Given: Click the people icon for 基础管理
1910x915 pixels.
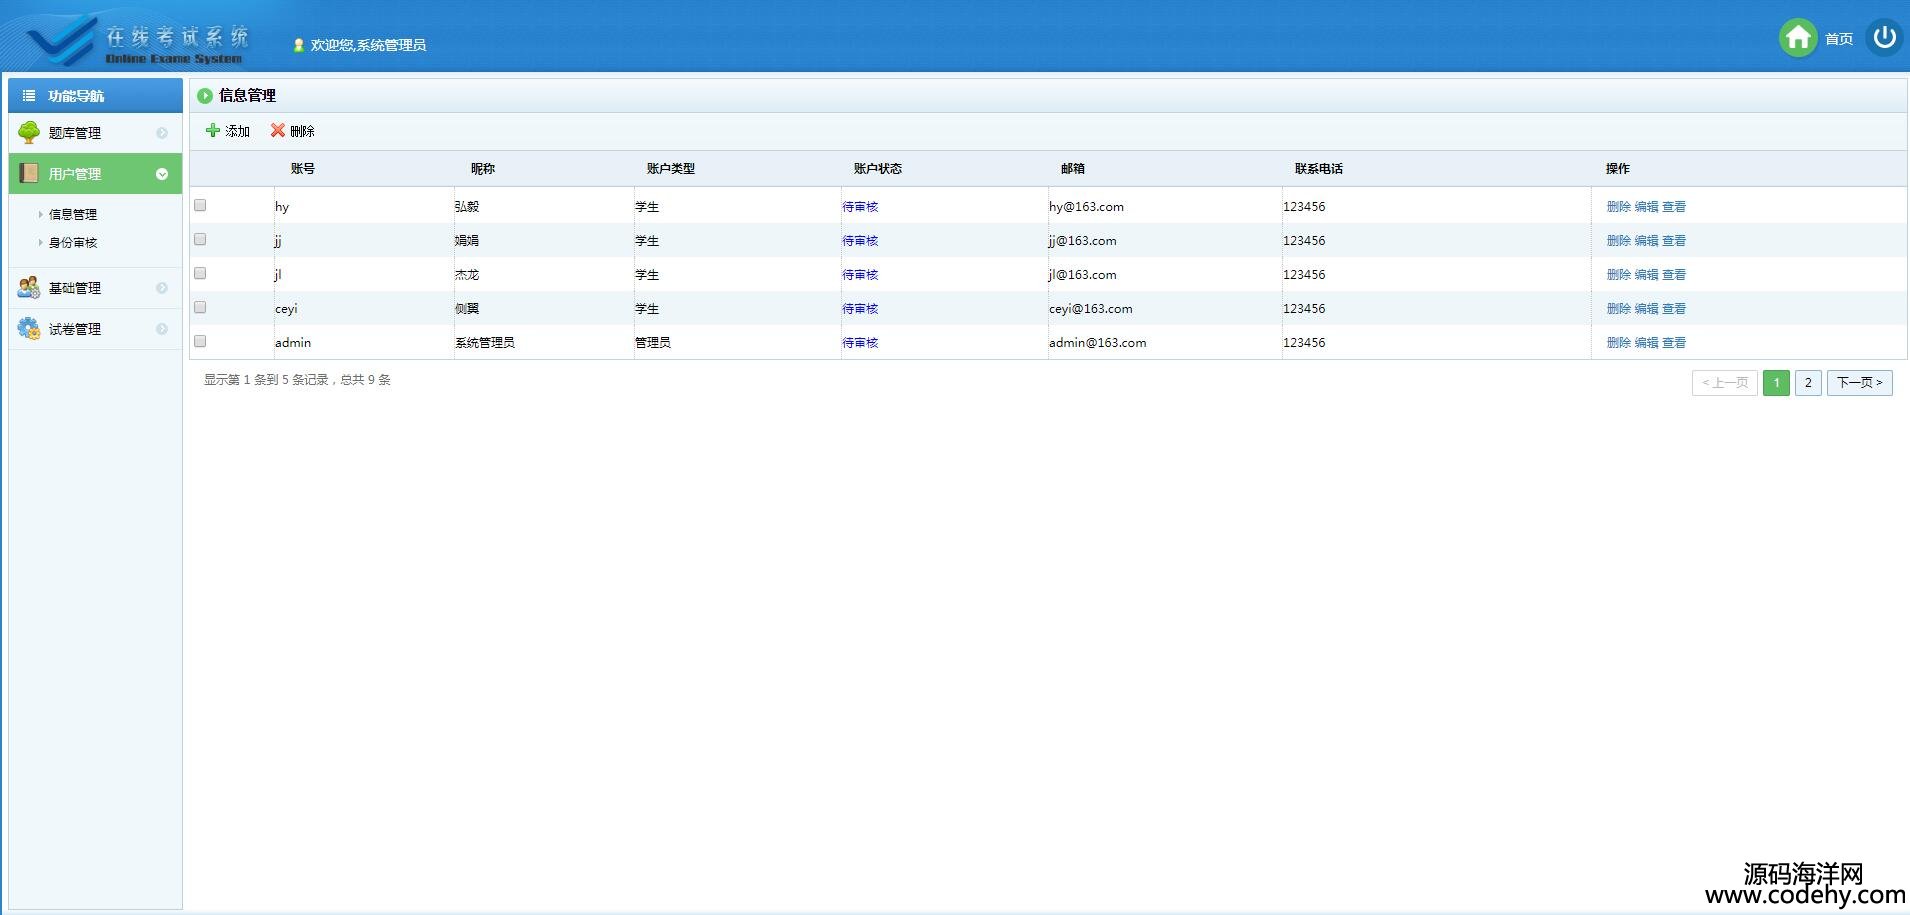Looking at the screenshot, I should click(x=29, y=288).
